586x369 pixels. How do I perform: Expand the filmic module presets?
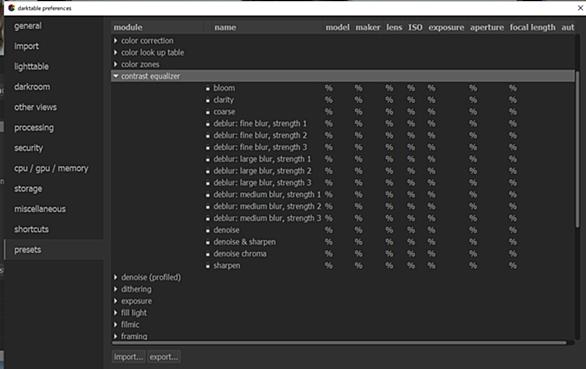click(116, 325)
